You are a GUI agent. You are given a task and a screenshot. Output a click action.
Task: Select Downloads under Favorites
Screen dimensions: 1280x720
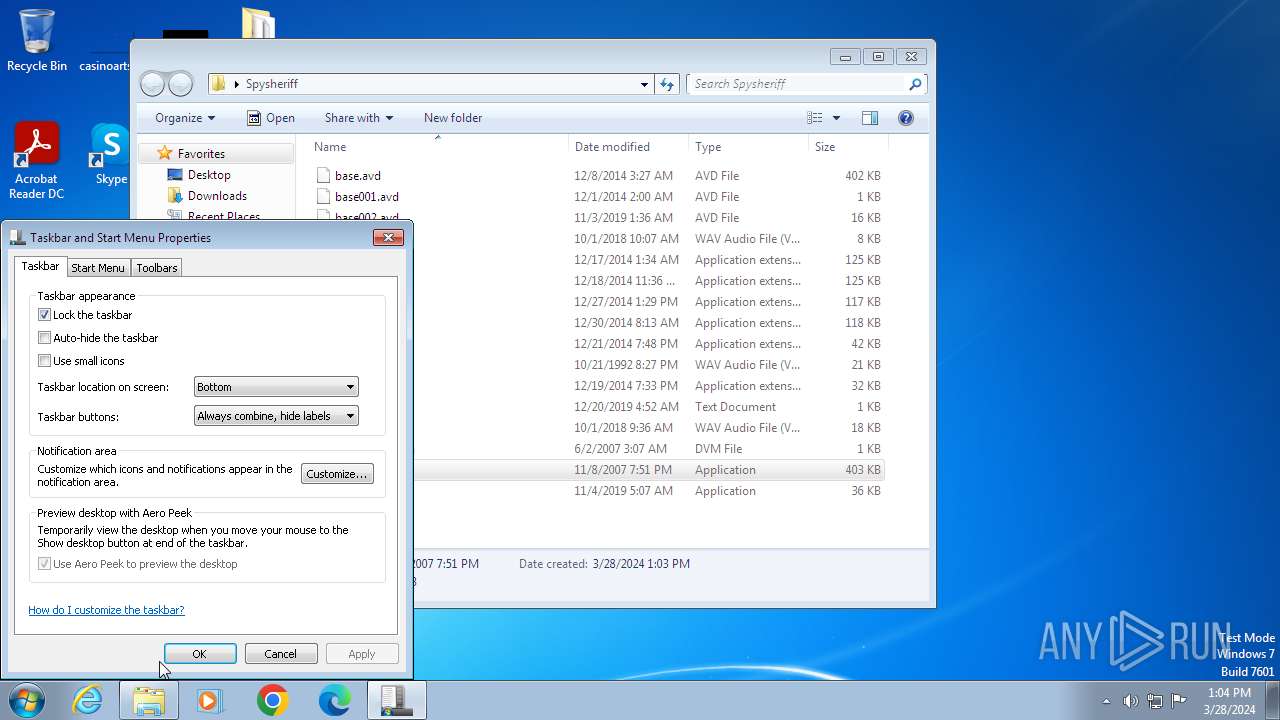(x=217, y=196)
